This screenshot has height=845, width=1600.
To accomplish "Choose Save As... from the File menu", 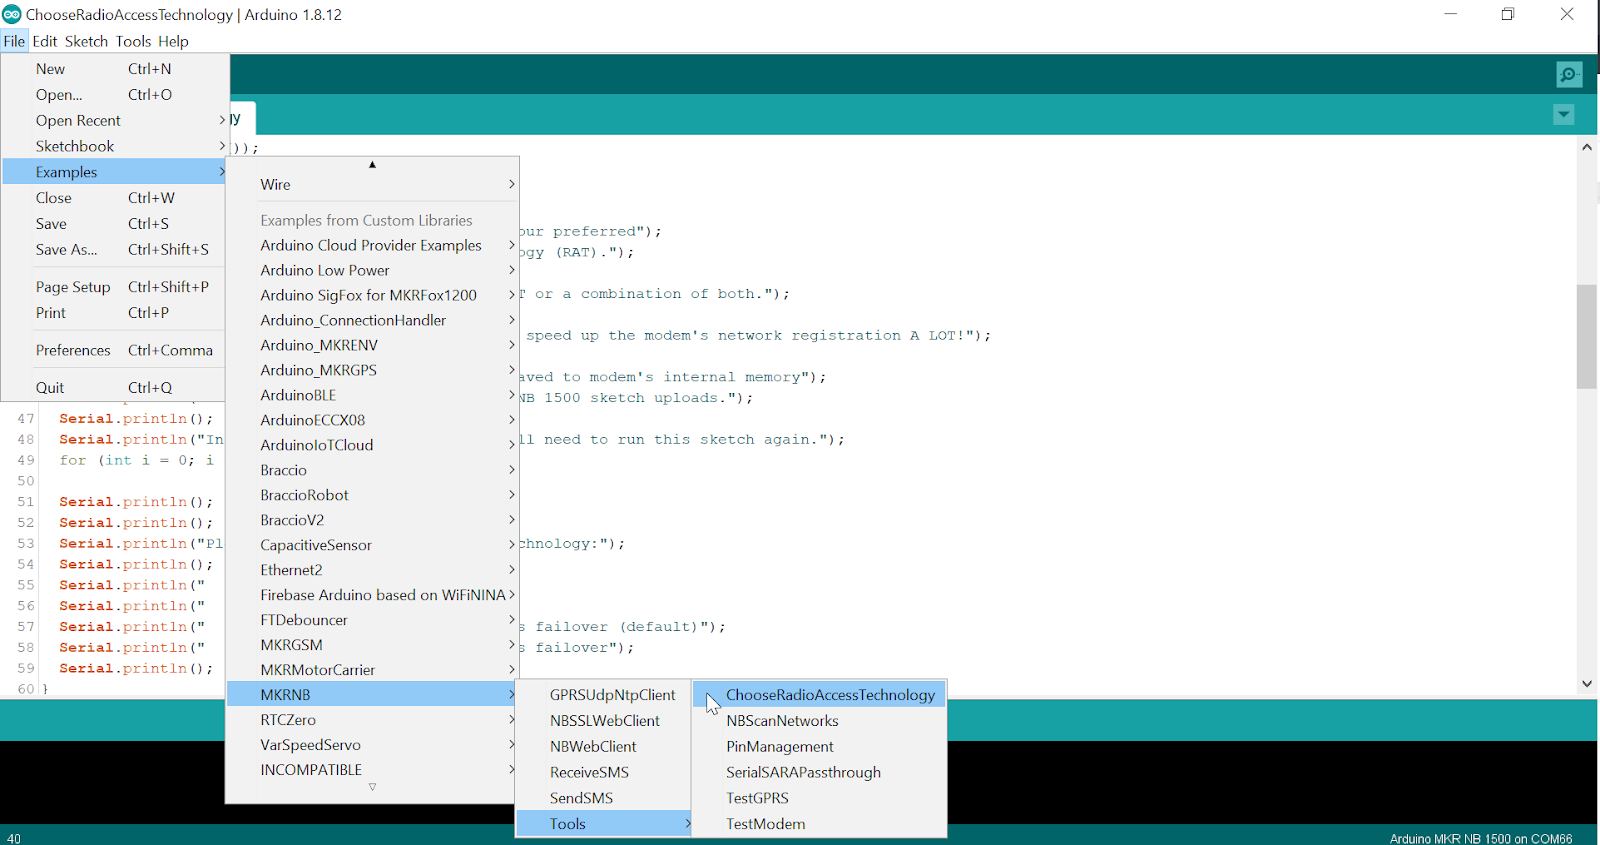I will [115, 250].
